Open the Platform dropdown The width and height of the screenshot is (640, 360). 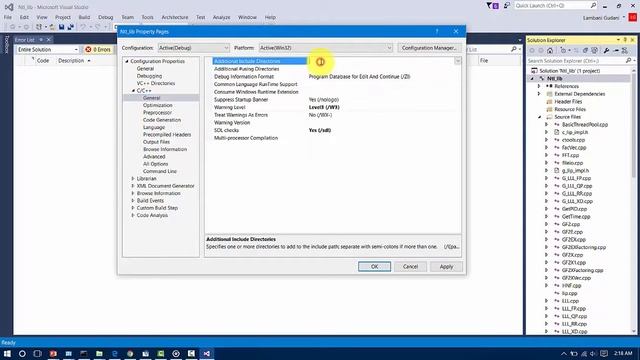(326, 48)
